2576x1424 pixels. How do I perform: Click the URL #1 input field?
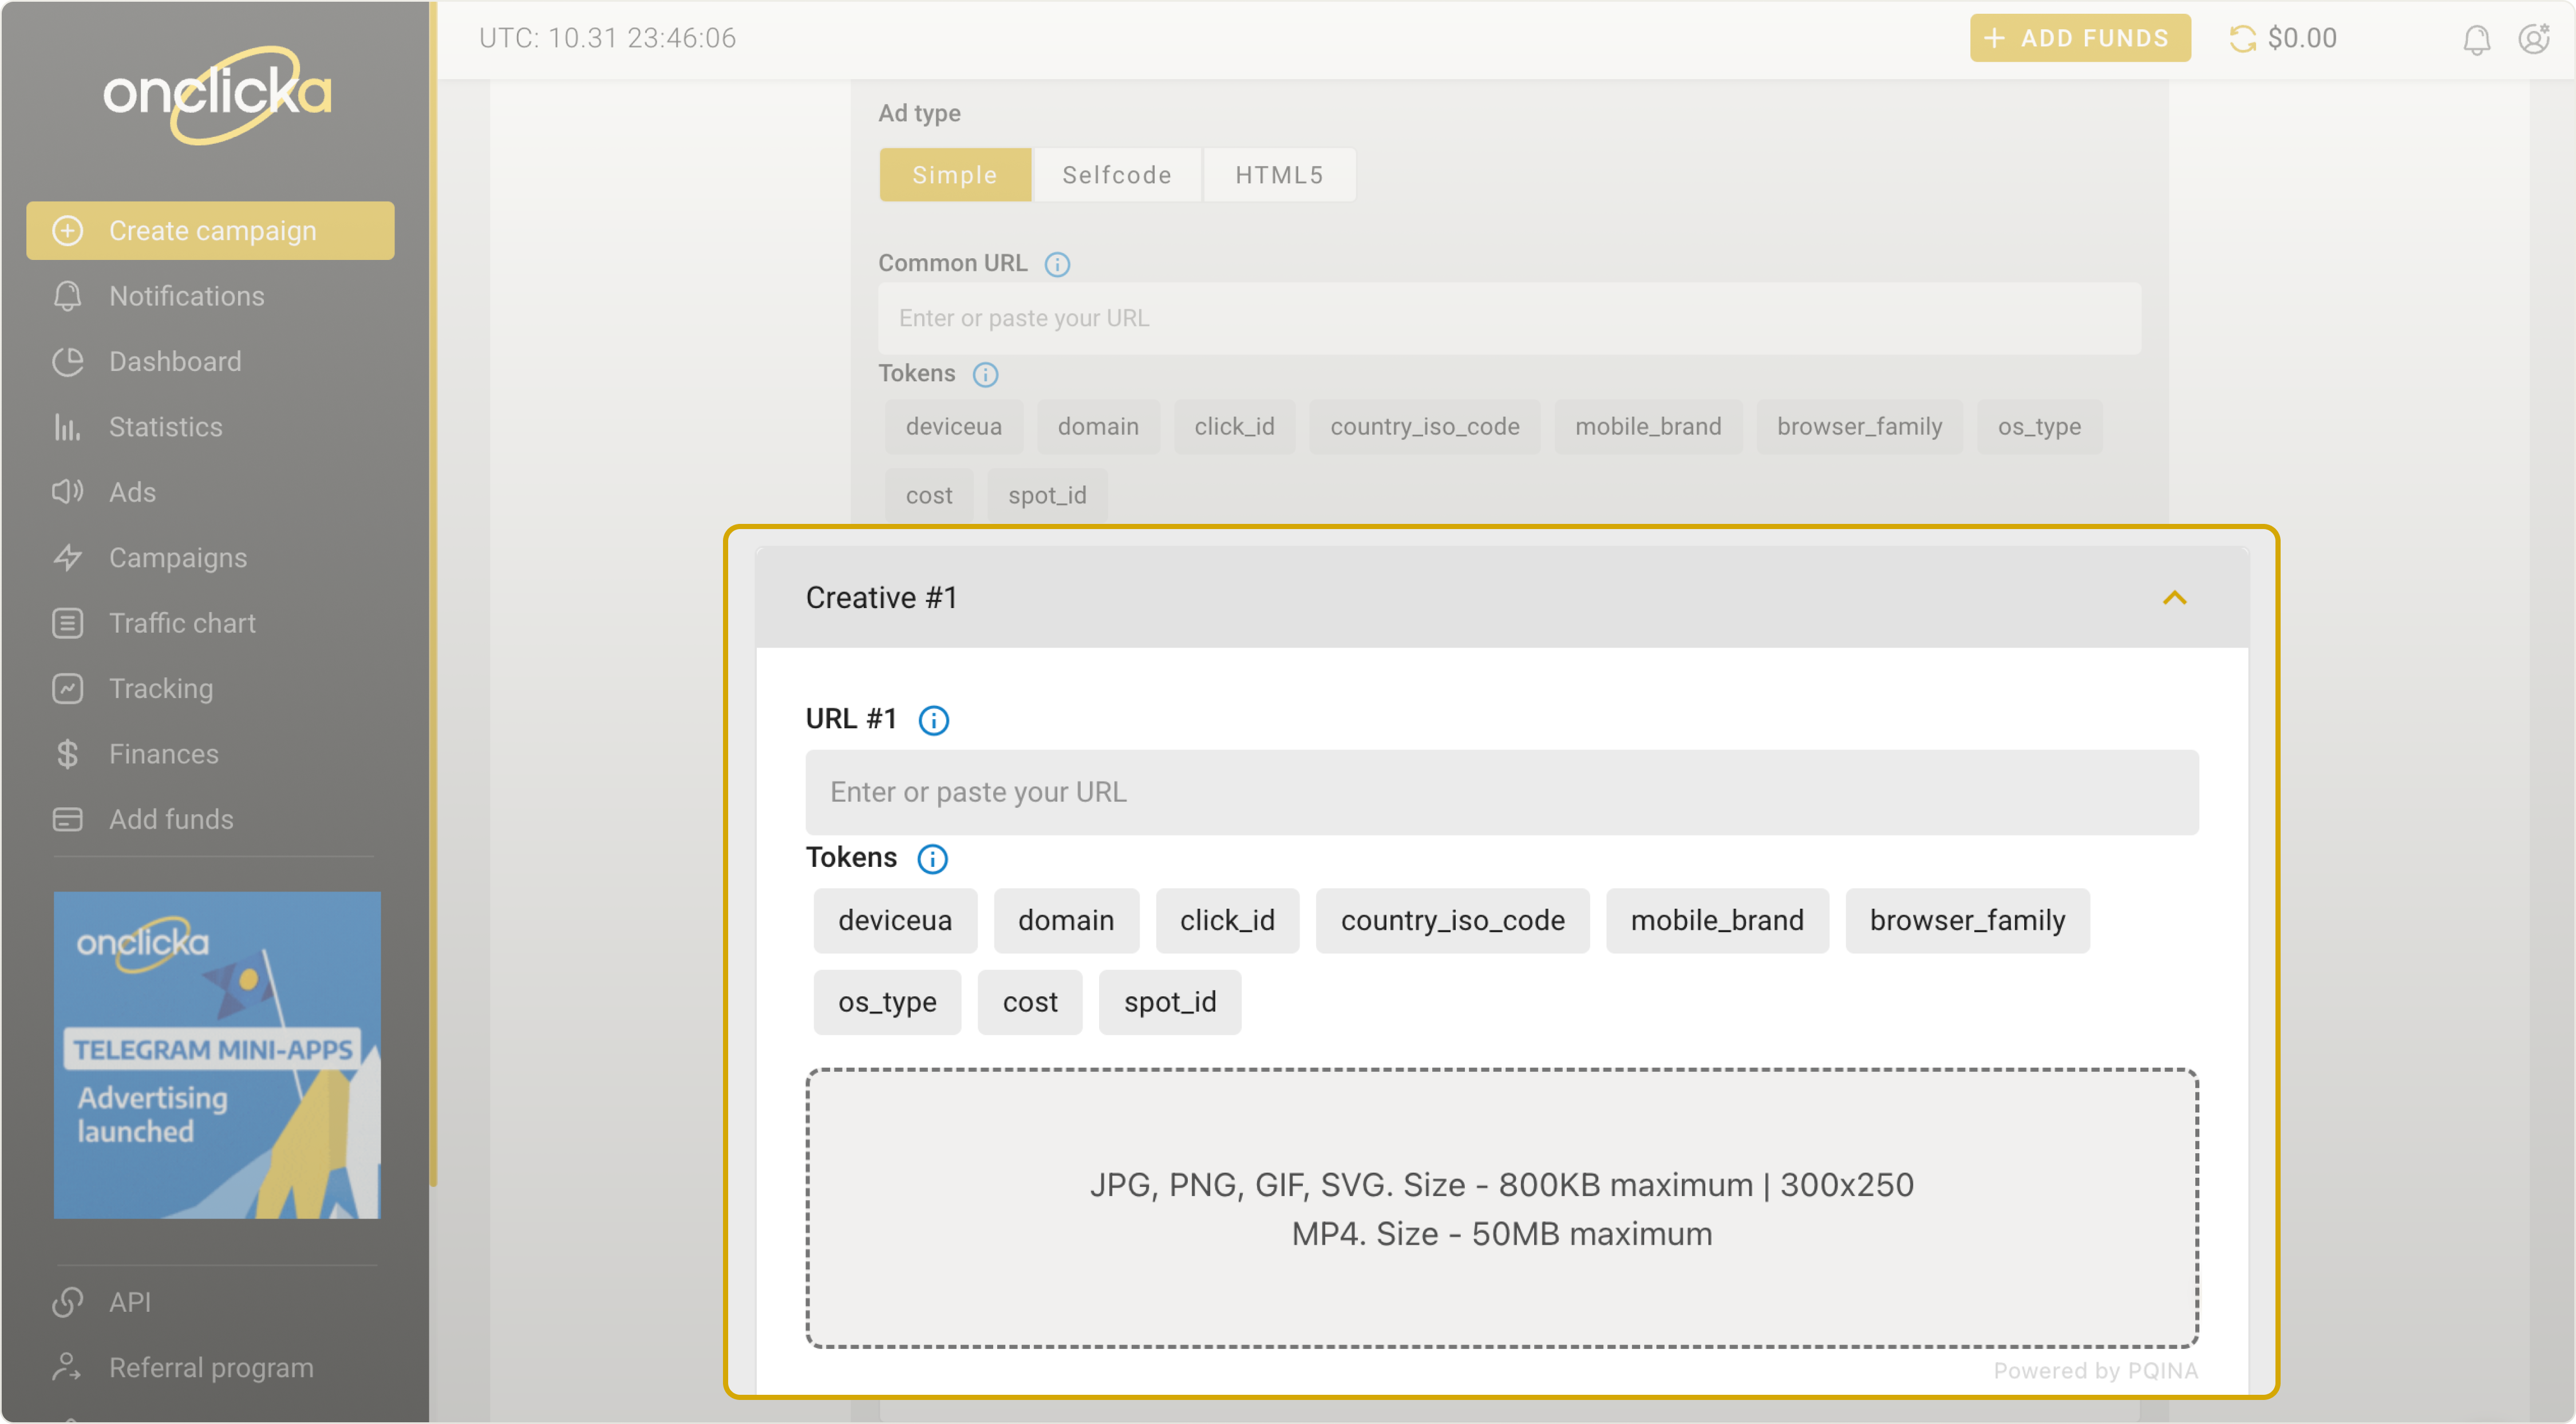pos(1501,792)
